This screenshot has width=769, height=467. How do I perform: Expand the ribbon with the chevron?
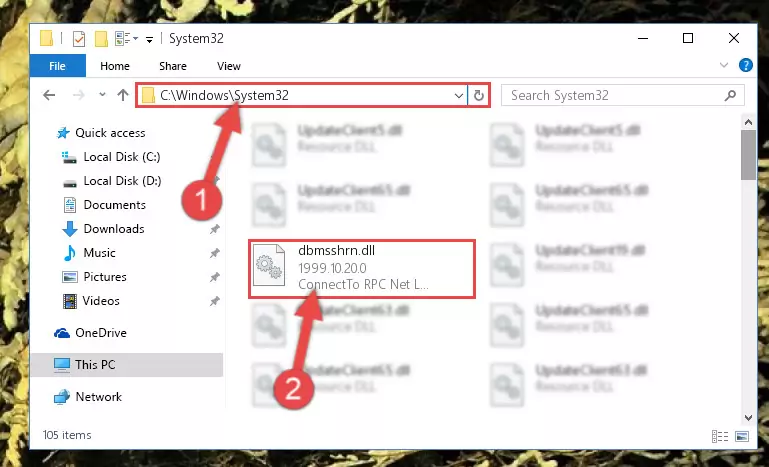coord(724,65)
